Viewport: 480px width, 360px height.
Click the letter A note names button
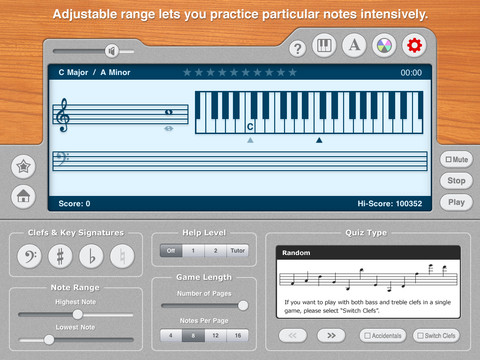tap(354, 45)
